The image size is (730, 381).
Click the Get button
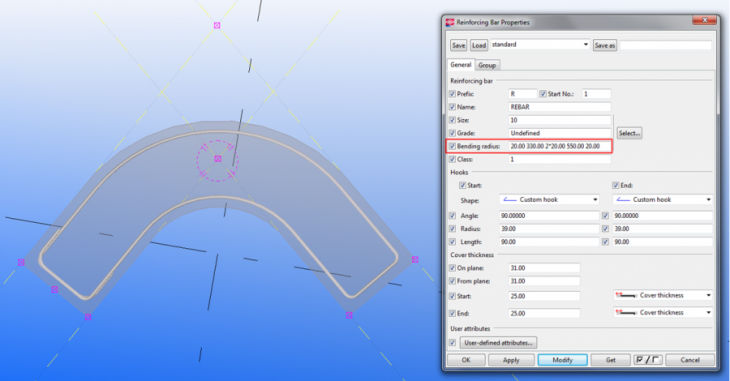pyautogui.click(x=611, y=360)
